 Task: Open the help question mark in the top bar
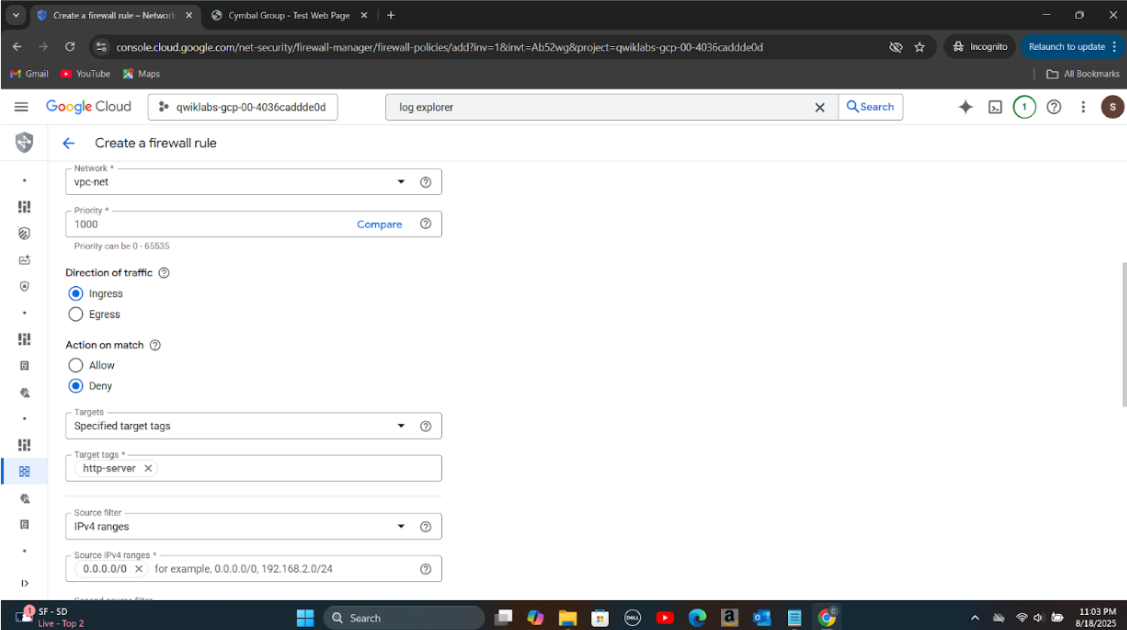(x=1053, y=107)
